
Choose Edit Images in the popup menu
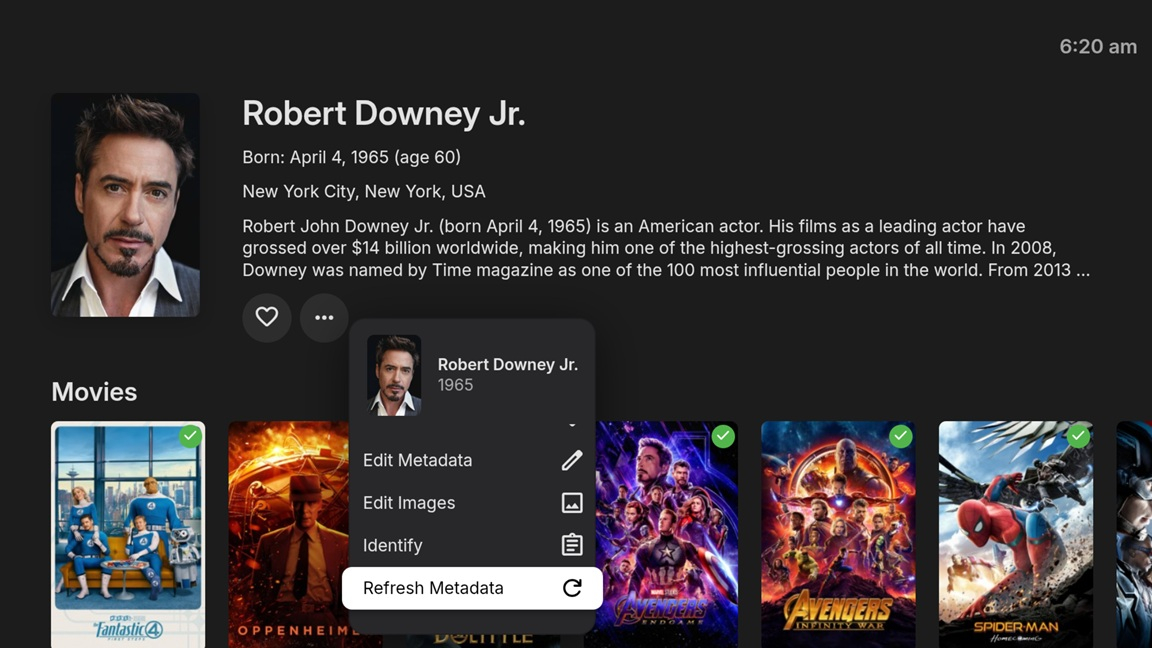(409, 503)
